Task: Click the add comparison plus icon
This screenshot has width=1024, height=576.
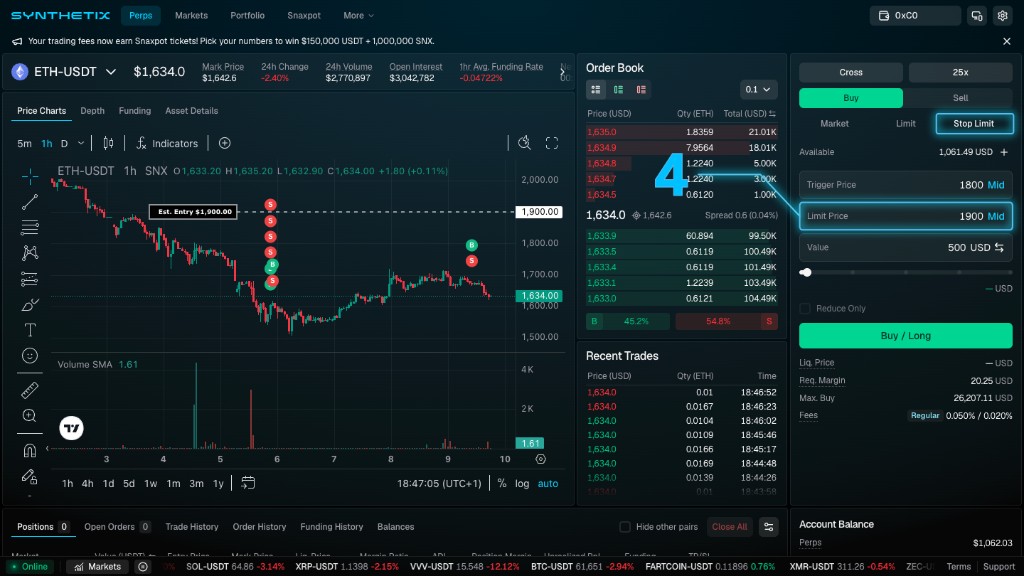Action: [x=225, y=143]
